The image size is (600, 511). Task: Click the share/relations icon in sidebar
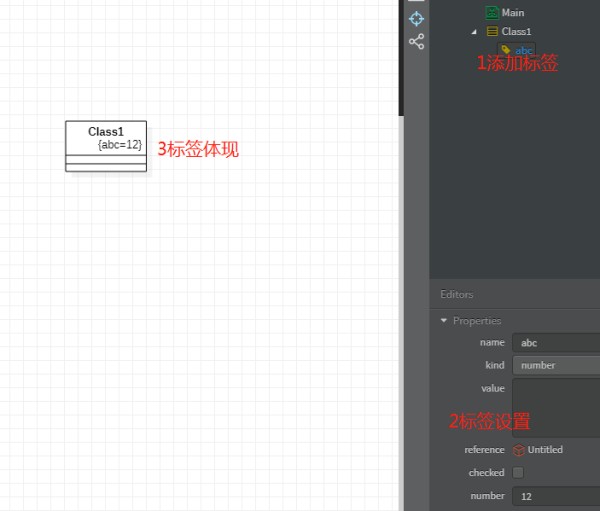416,41
